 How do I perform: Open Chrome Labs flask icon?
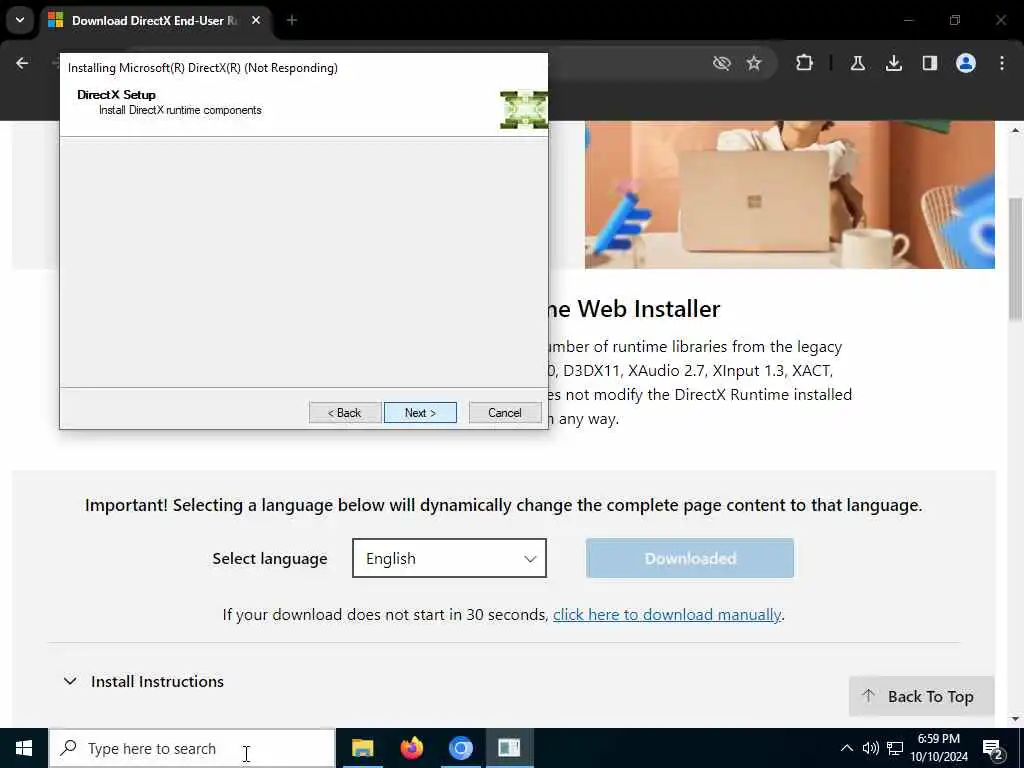click(x=857, y=63)
